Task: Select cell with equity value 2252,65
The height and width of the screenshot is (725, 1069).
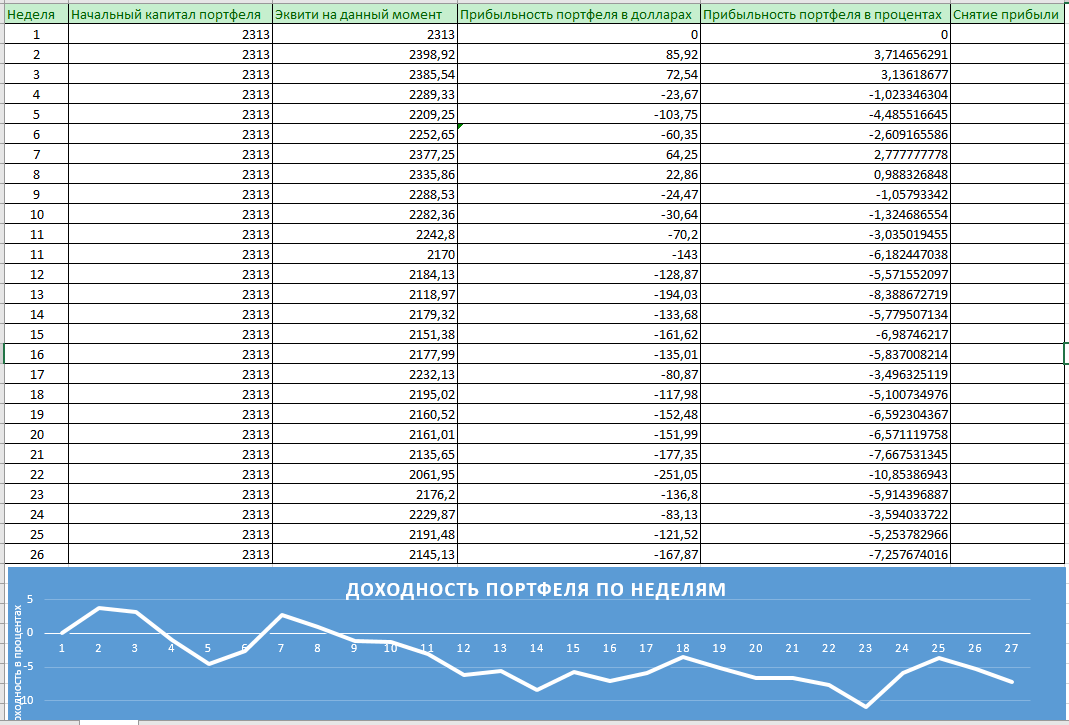Action: coord(364,134)
